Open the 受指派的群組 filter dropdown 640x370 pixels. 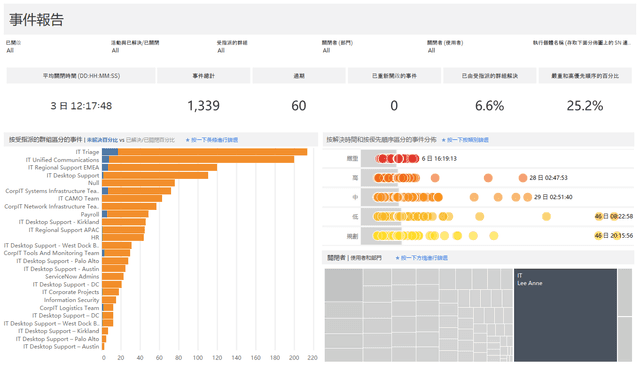pos(221,51)
